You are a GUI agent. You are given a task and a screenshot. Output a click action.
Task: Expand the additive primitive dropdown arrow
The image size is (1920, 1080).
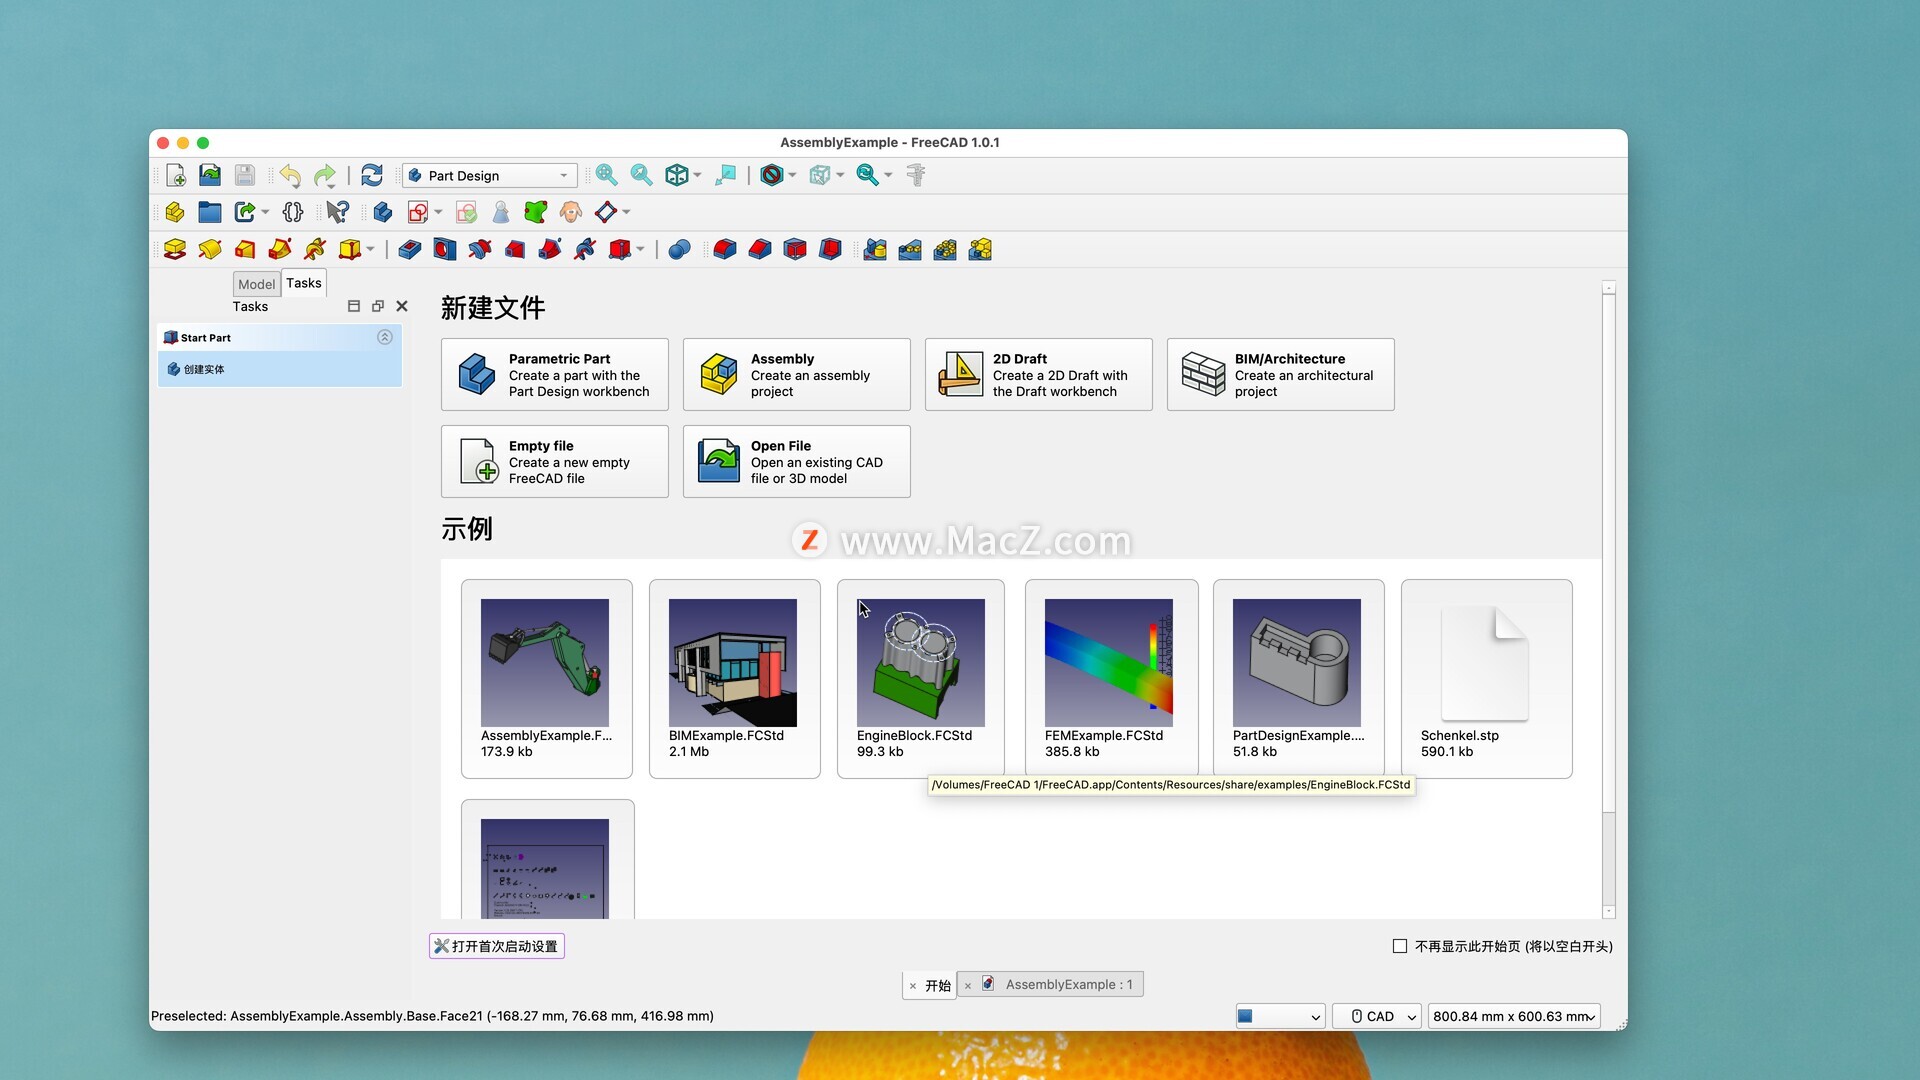pos(370,250)
